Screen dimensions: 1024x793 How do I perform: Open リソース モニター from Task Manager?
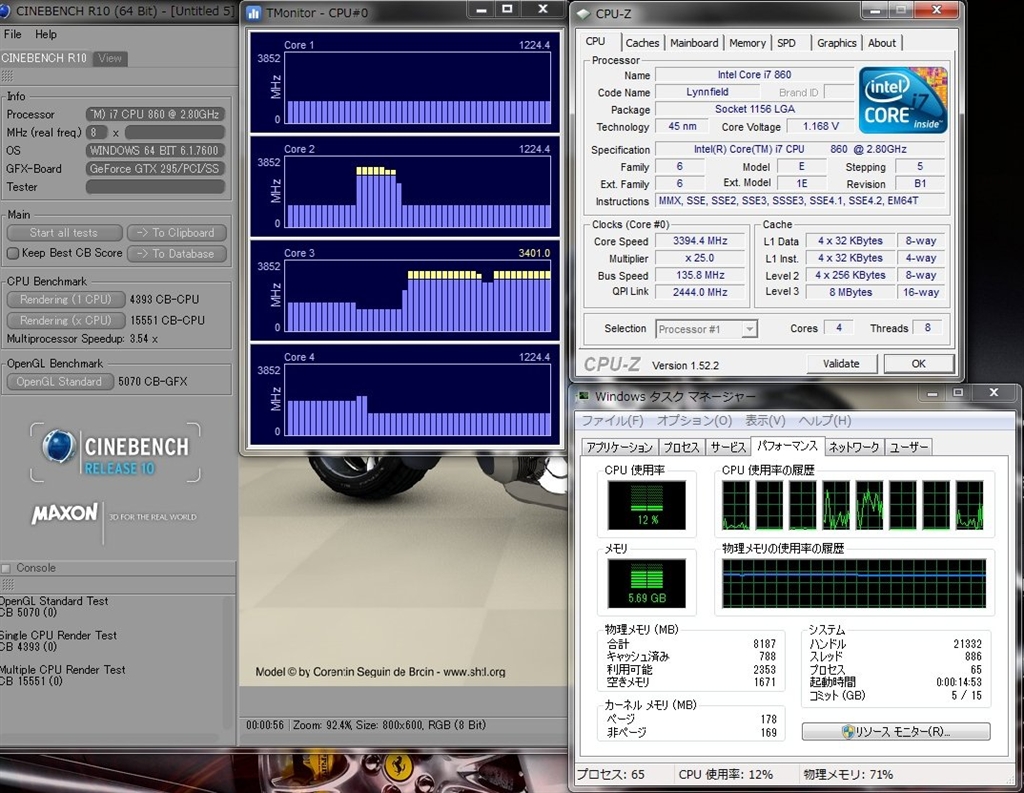895,732
